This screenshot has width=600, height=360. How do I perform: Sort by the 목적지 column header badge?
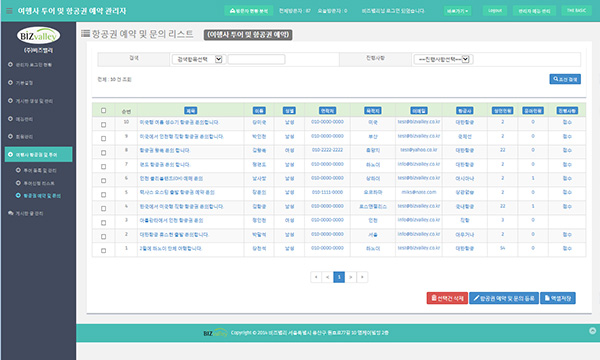[373, 111]
